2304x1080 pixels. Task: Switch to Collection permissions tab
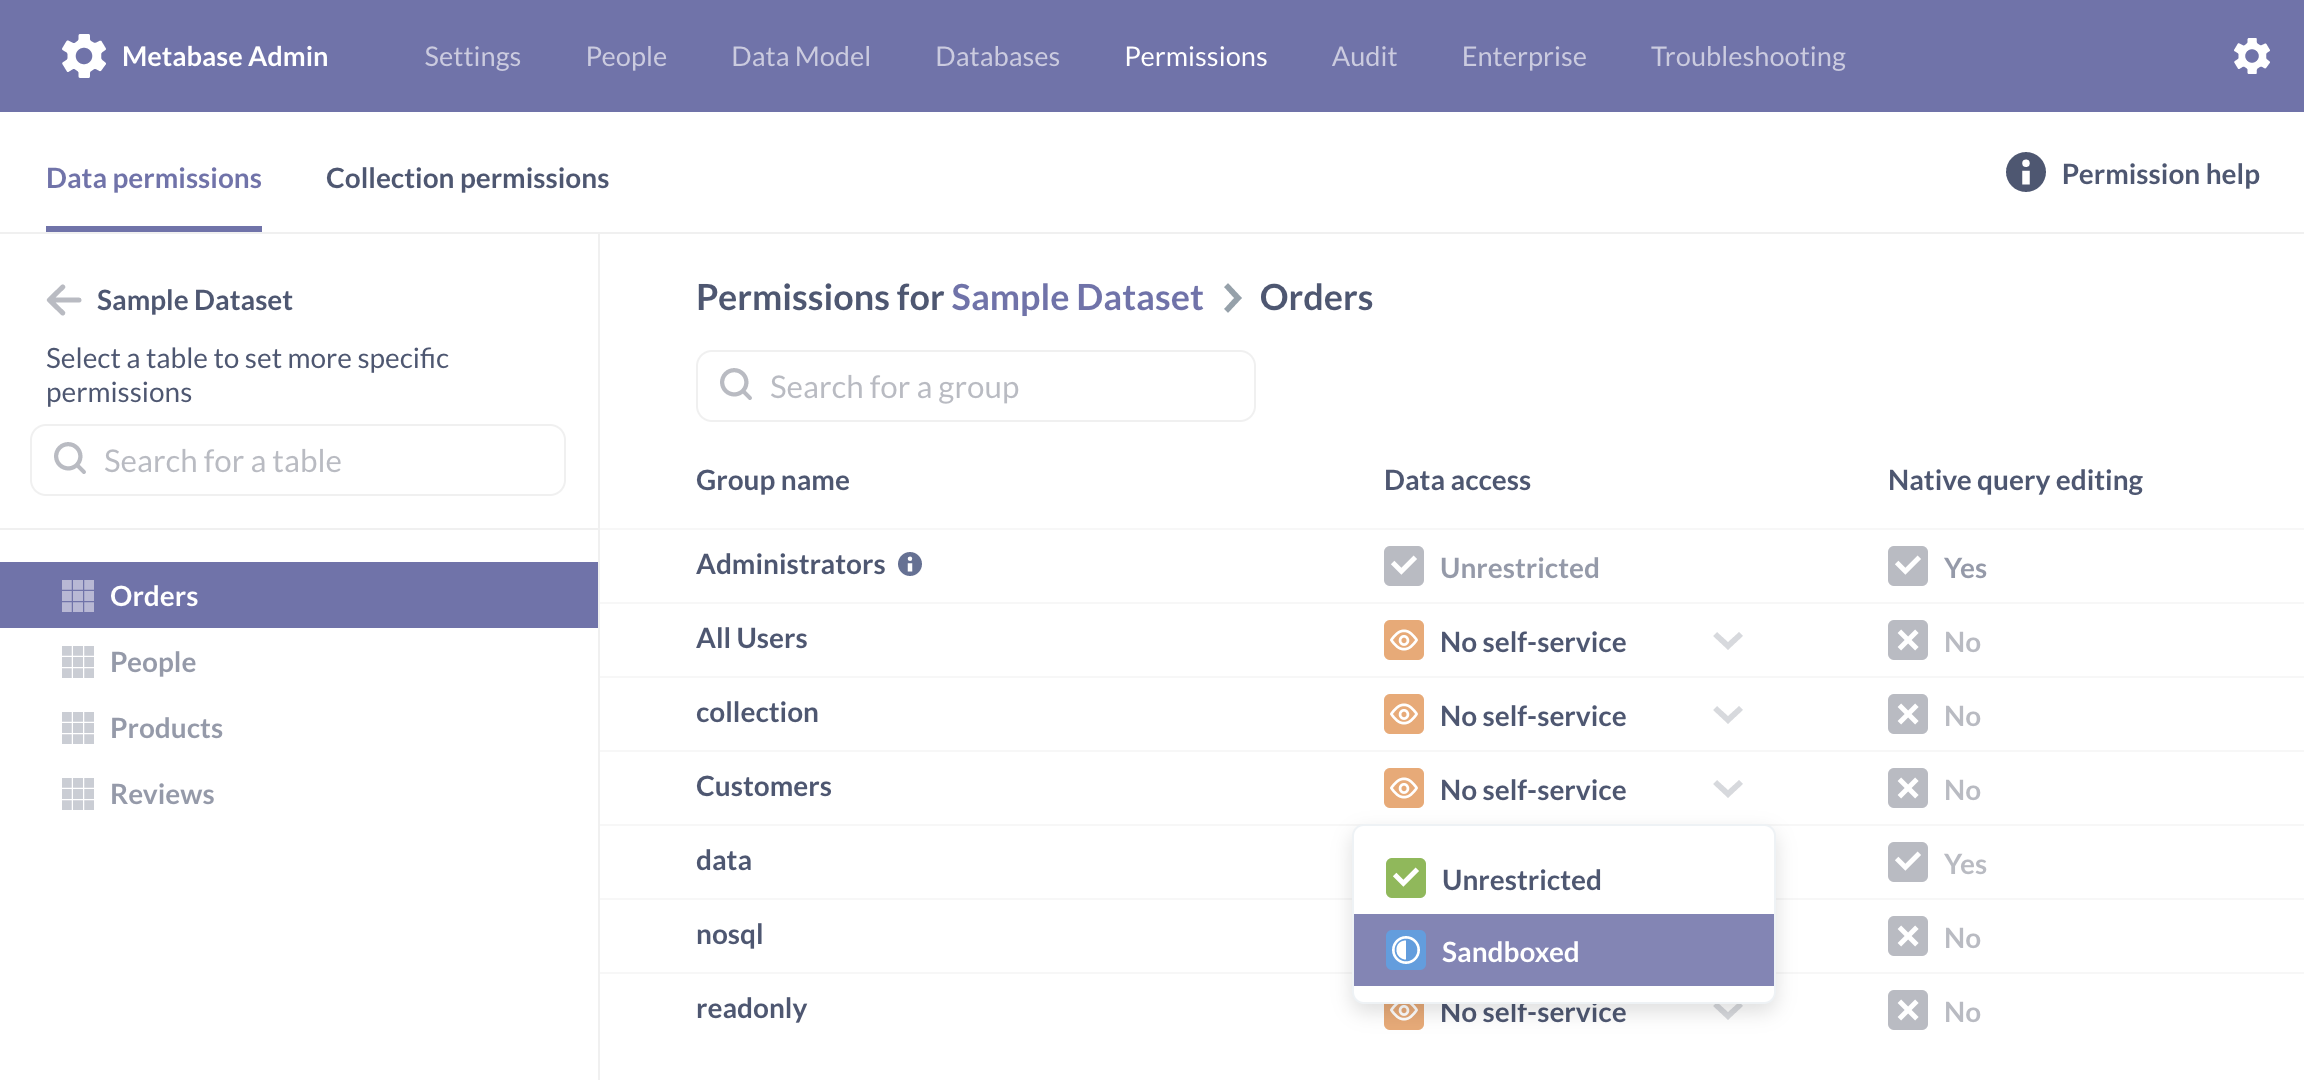pyautogui.click(x=467, y=178)
